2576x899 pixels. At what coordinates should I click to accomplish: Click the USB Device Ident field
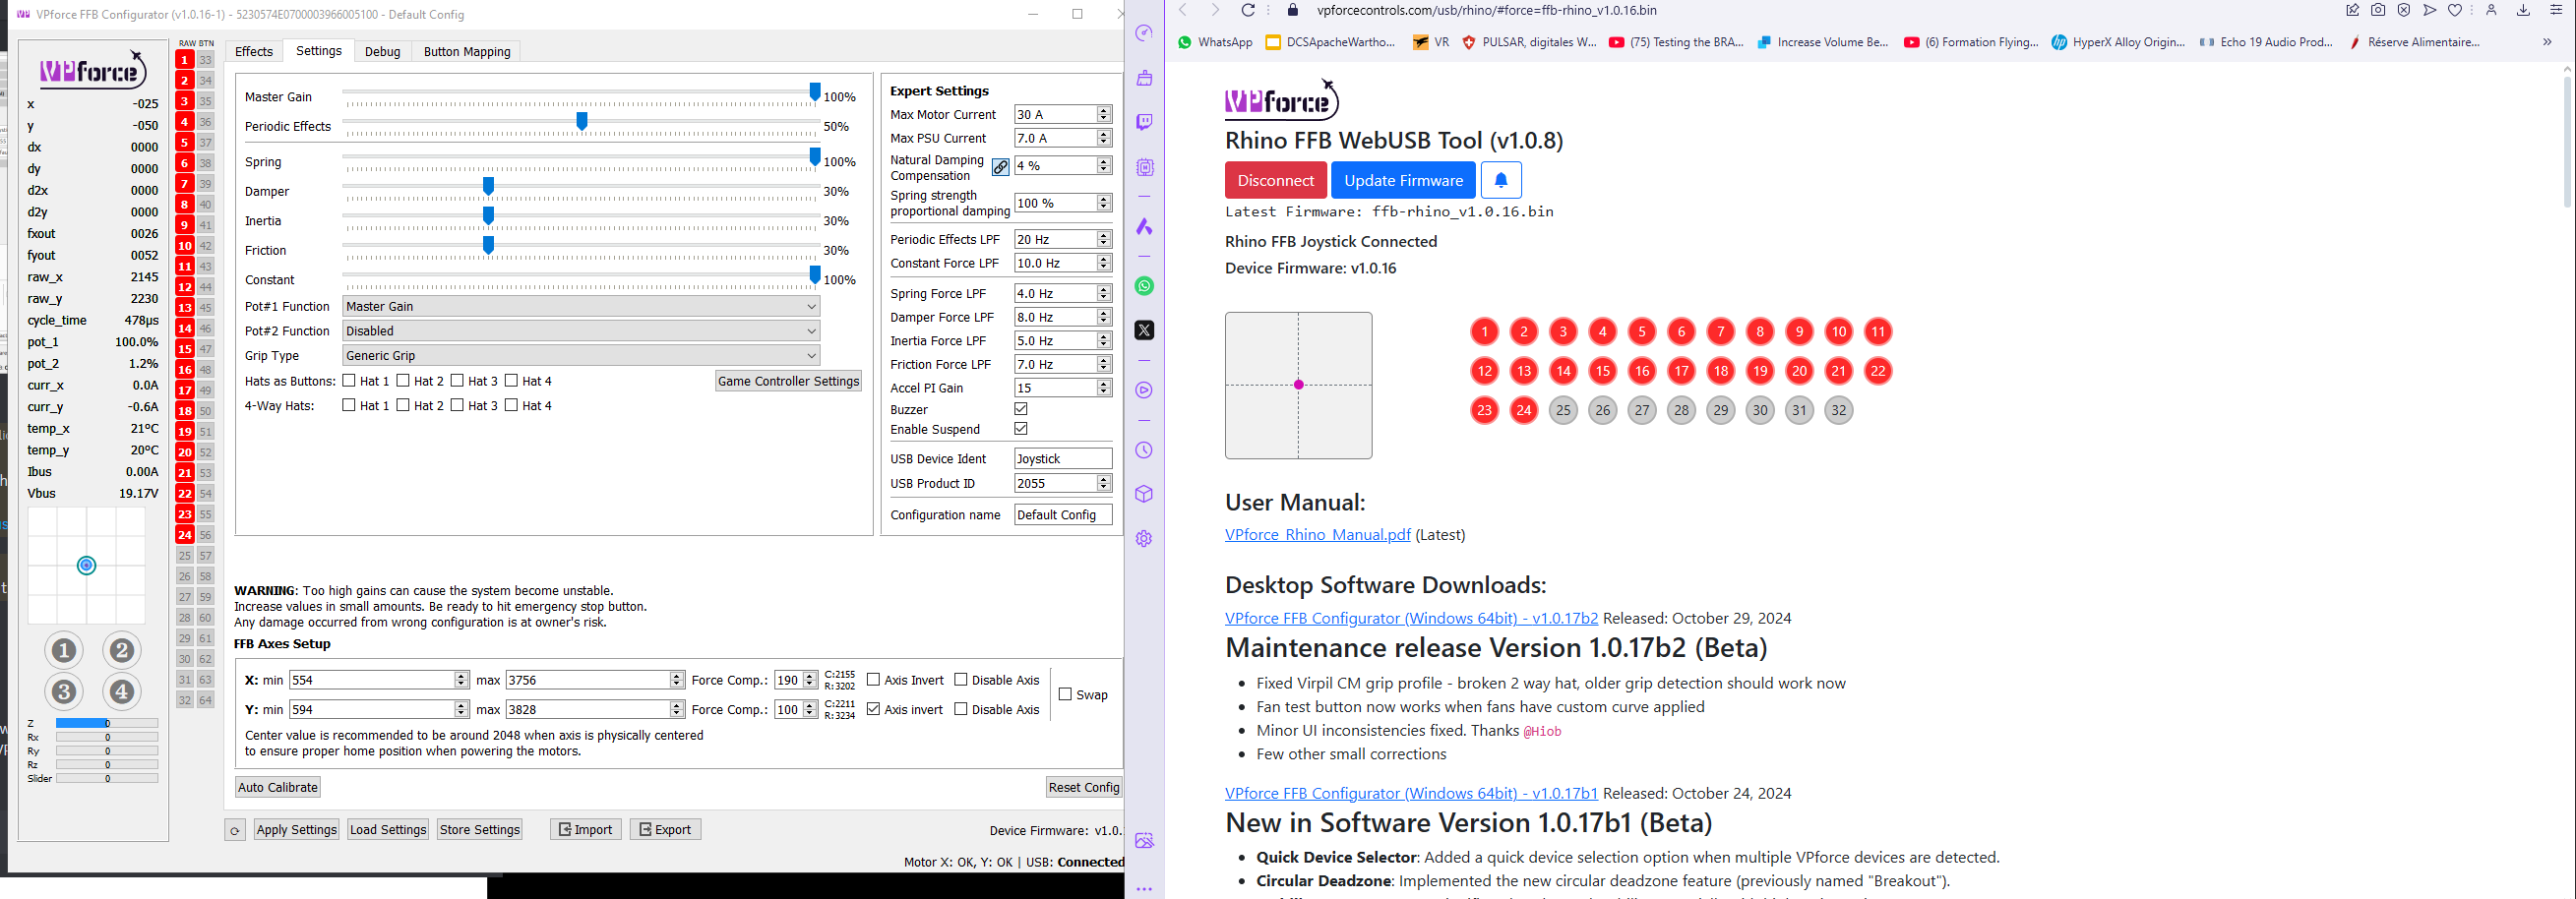tap(1063, 459)
